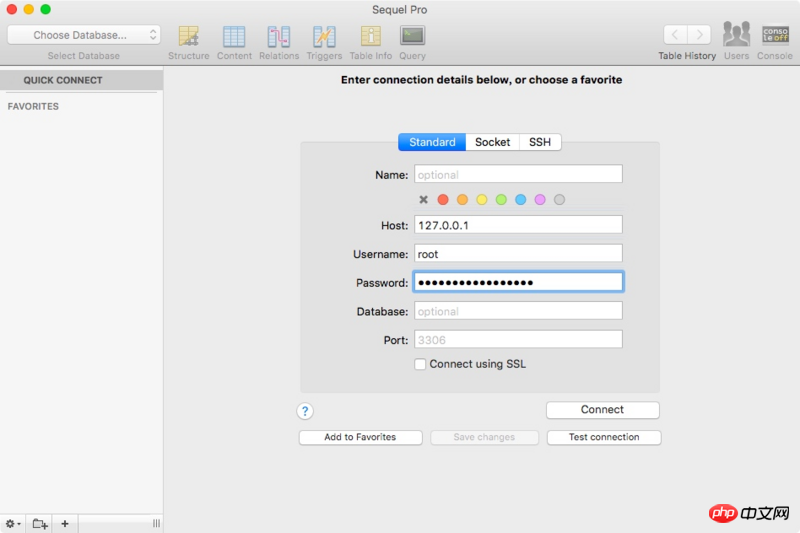Pick the gray color label
Viewport: 800px width, 533px height.
pyautogui.click(x=559, y=199)
